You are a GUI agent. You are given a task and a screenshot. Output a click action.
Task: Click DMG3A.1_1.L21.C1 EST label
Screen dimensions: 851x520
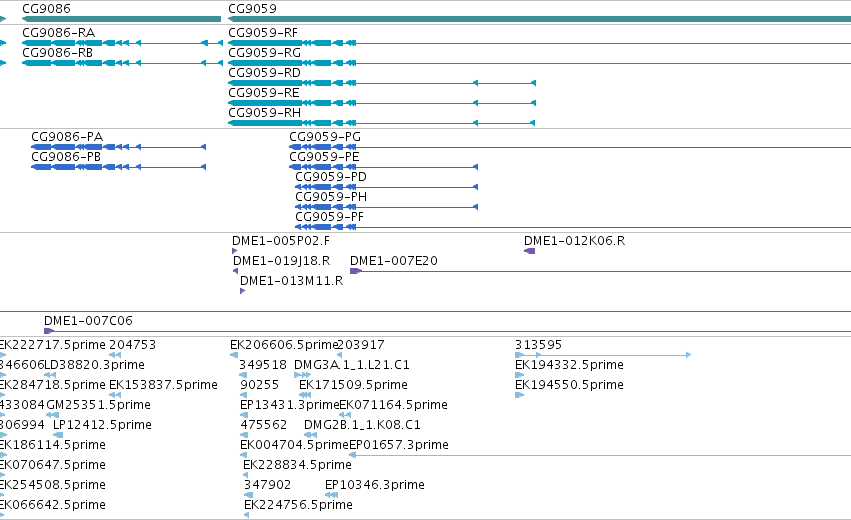352,365
